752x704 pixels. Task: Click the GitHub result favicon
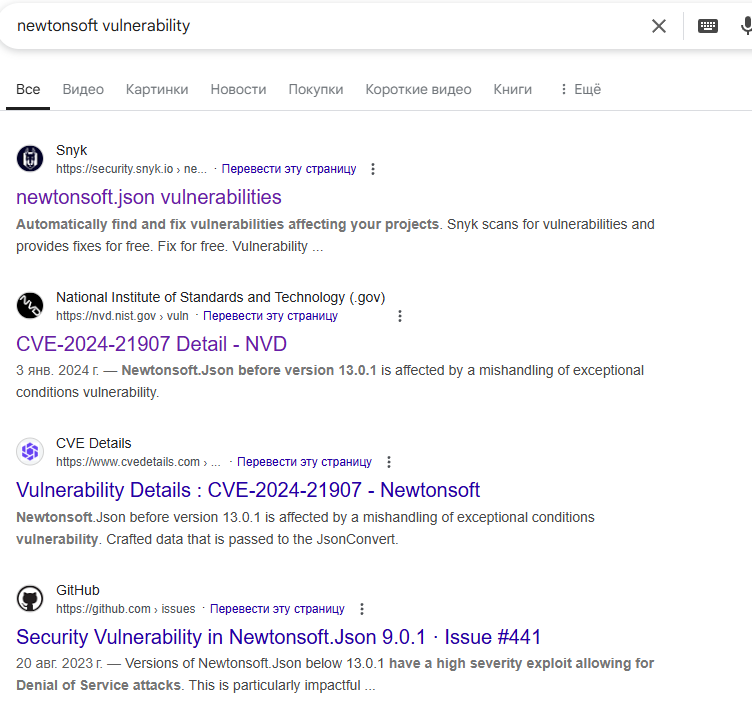pyautogui.click(x=30, y=599)
